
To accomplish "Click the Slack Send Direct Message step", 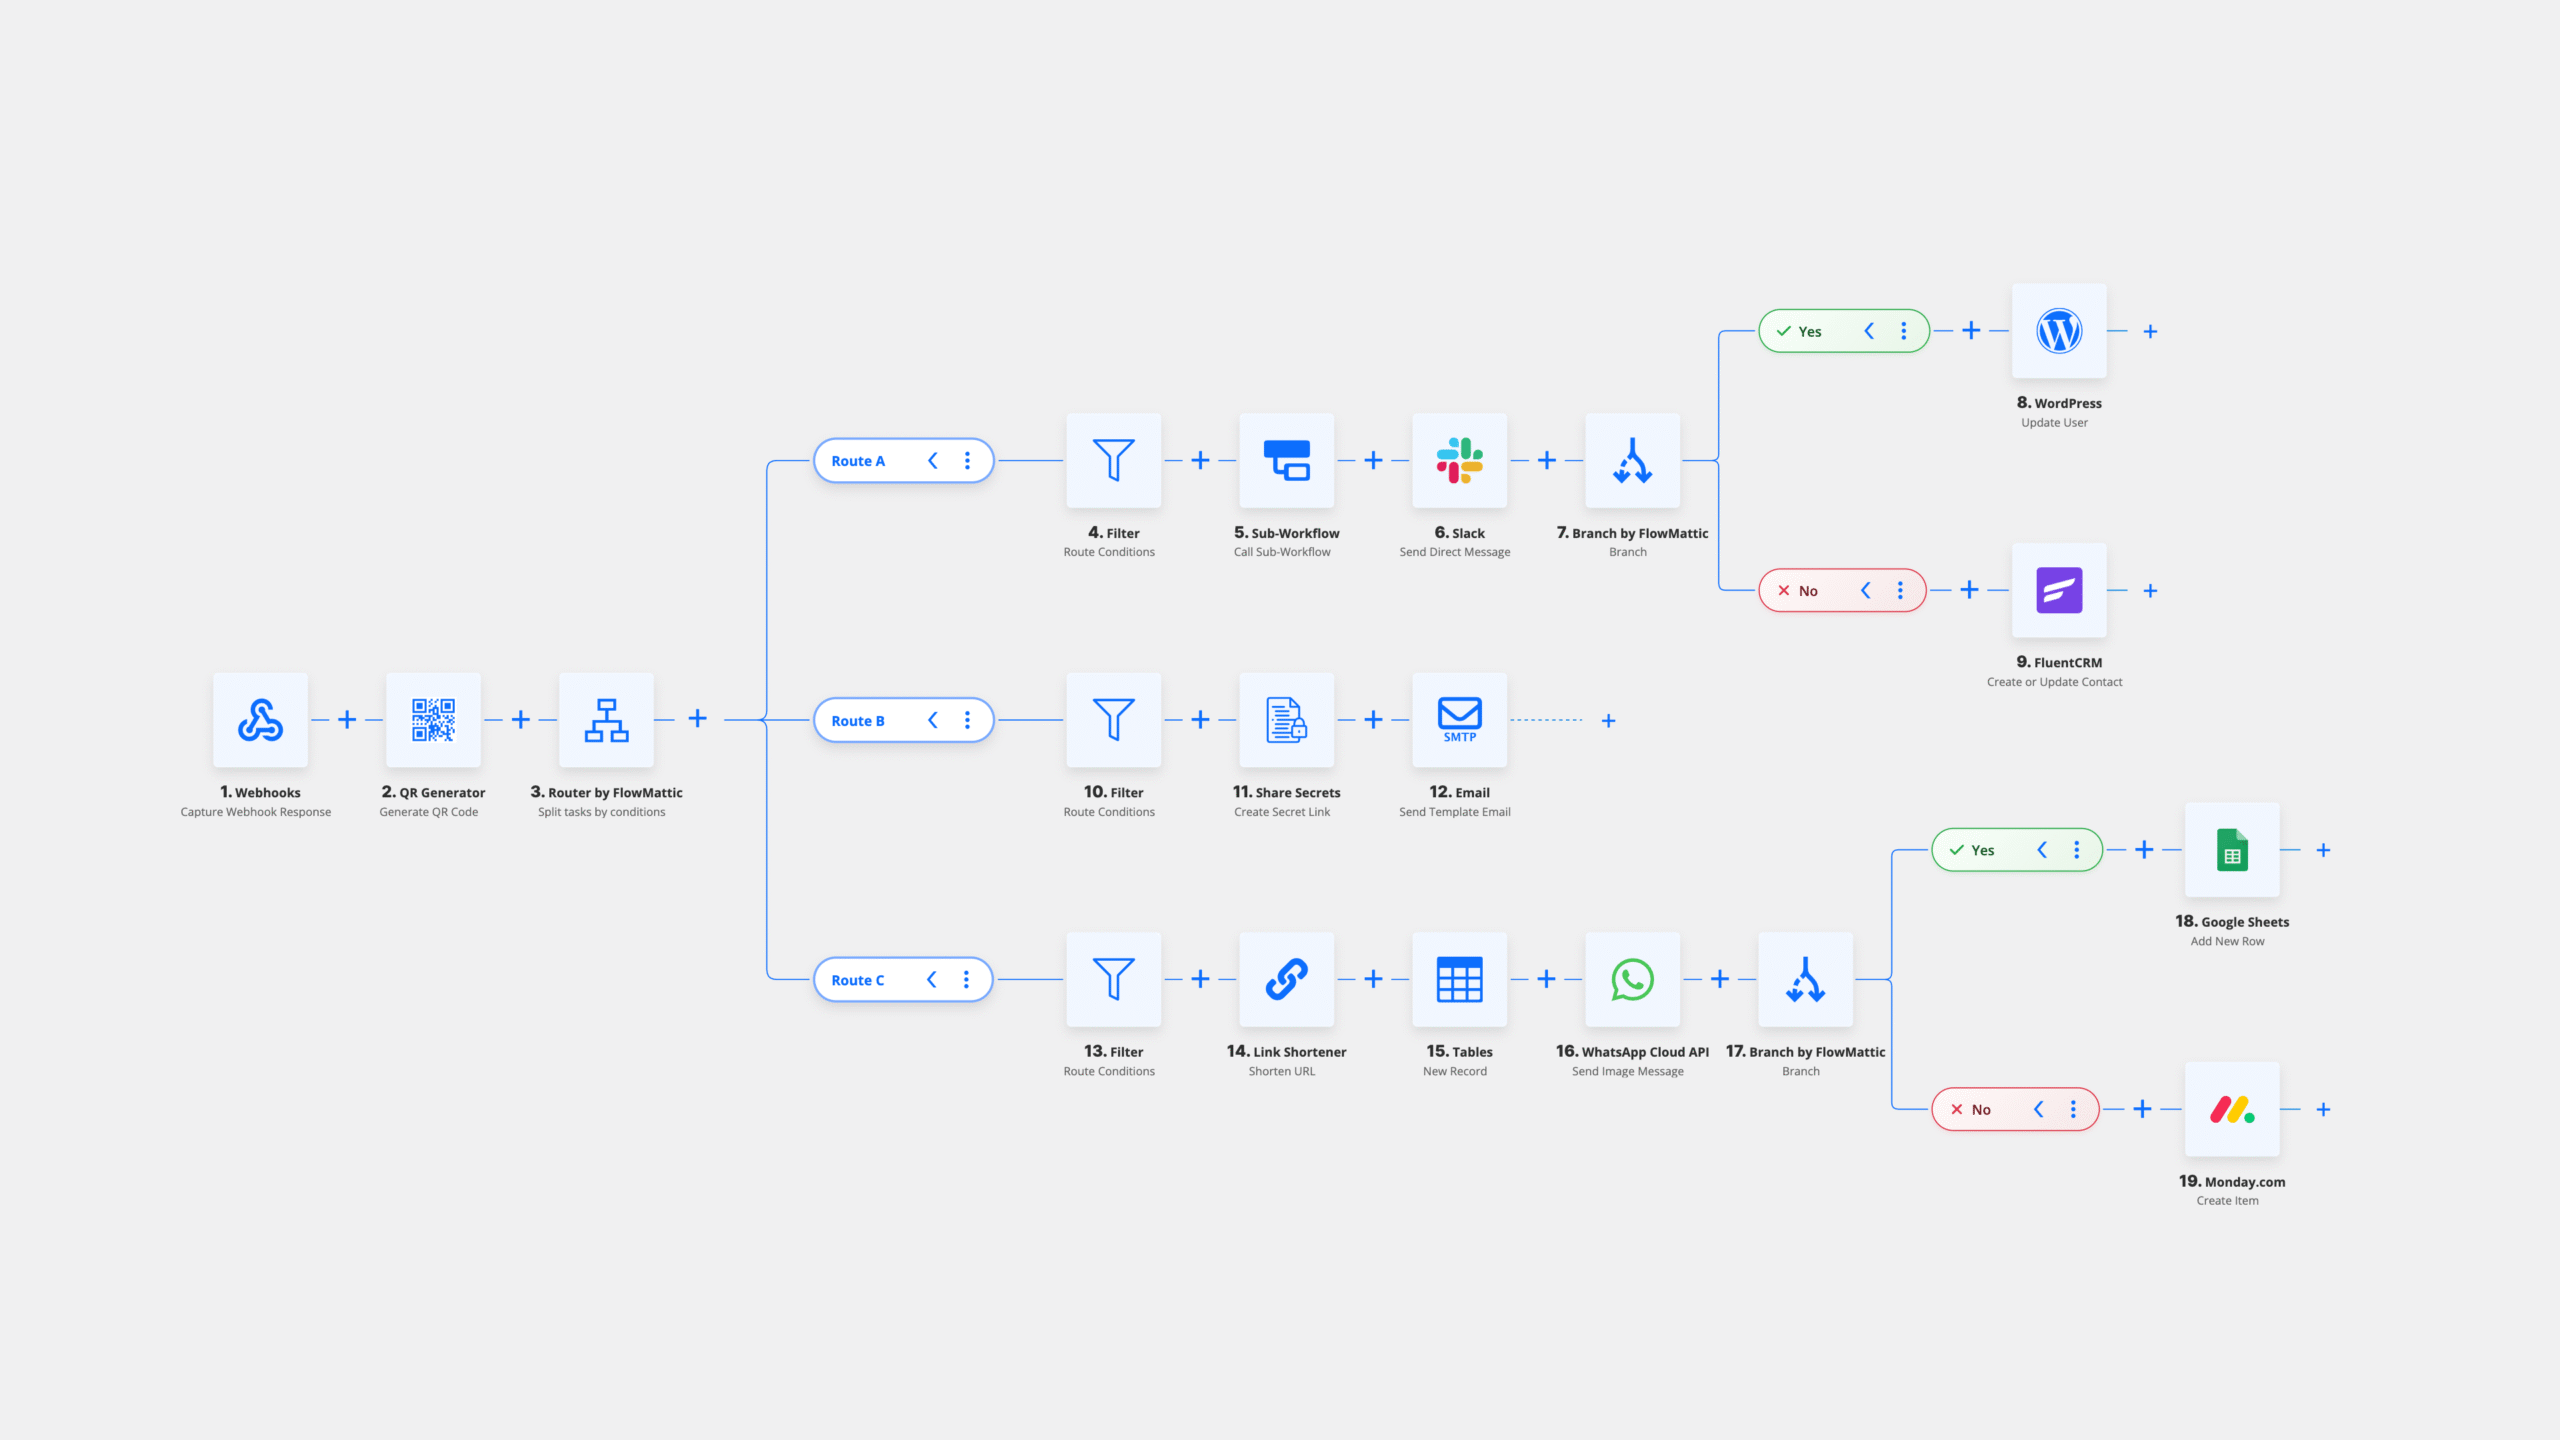I will (x=1458, y=460).
